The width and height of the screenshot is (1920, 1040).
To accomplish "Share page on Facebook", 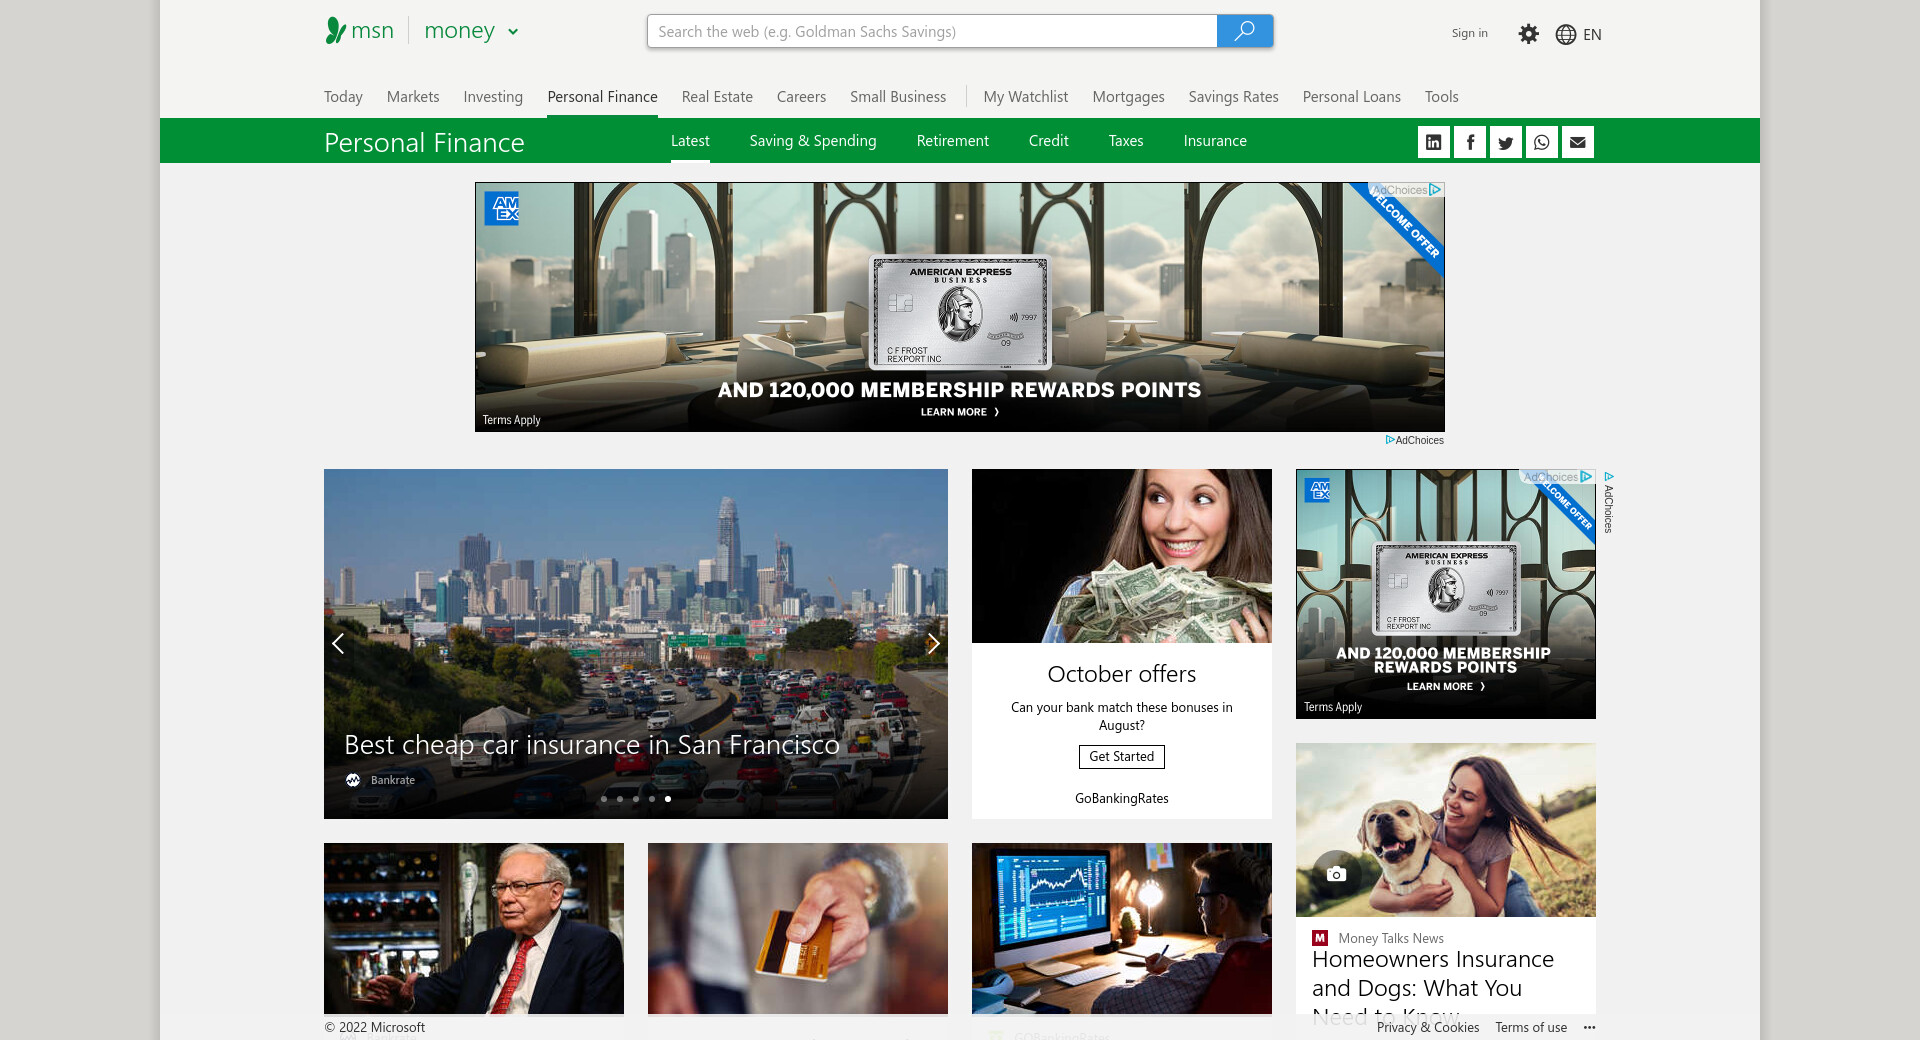I will [1469, 142].
